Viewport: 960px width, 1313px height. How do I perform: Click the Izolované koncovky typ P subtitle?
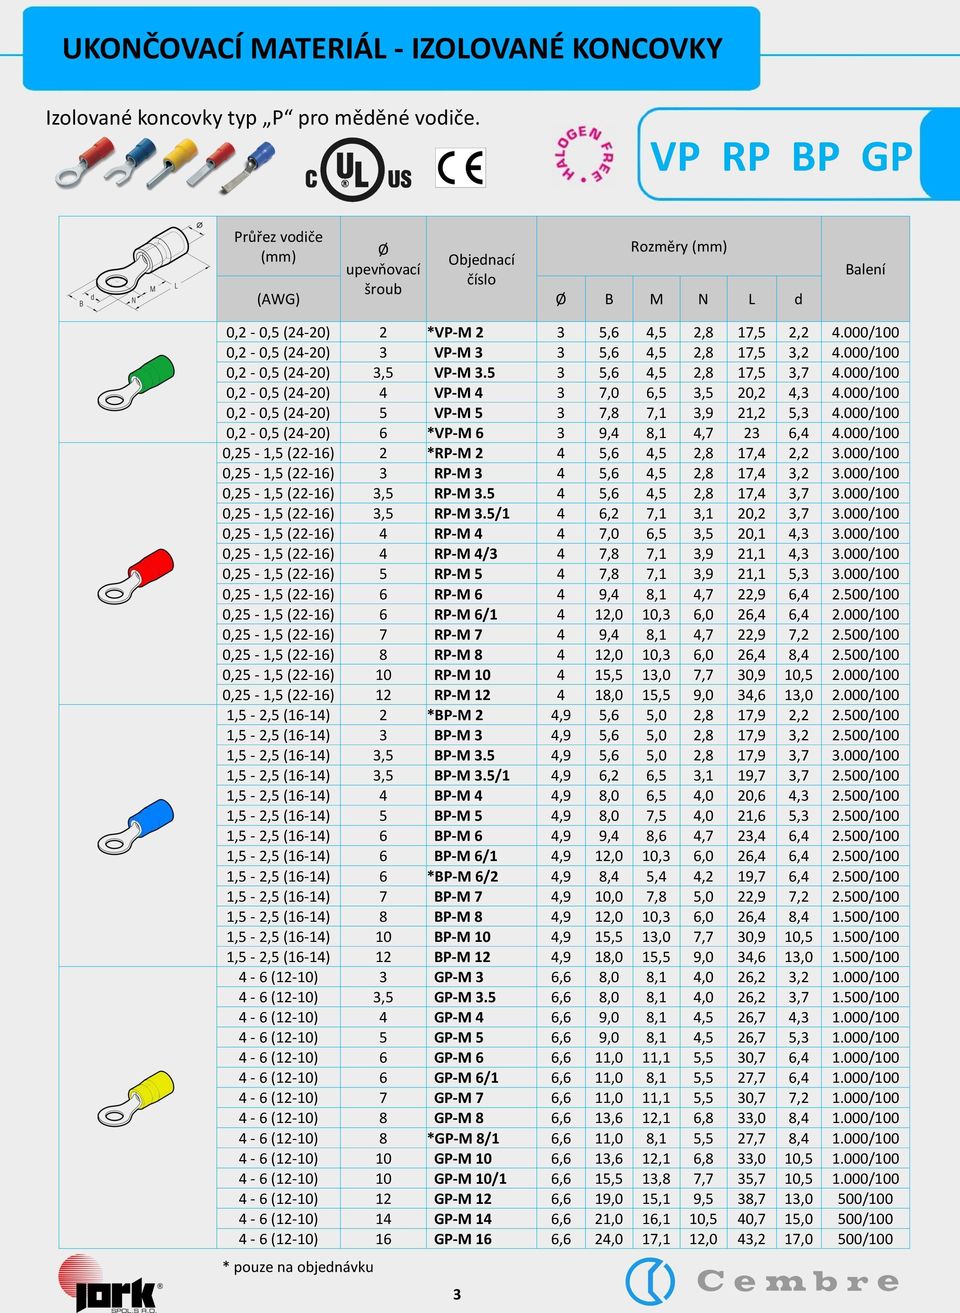263,117
